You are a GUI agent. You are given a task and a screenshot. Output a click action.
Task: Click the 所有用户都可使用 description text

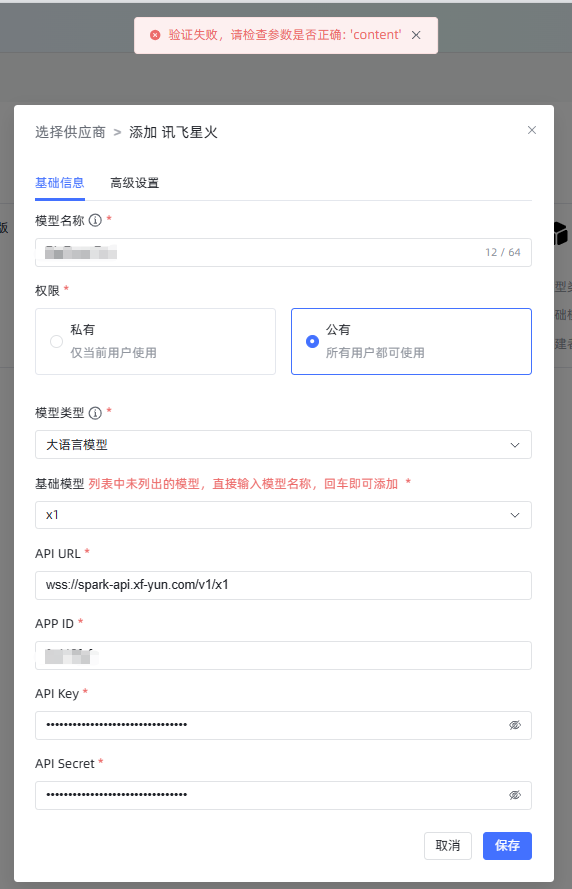375,353
